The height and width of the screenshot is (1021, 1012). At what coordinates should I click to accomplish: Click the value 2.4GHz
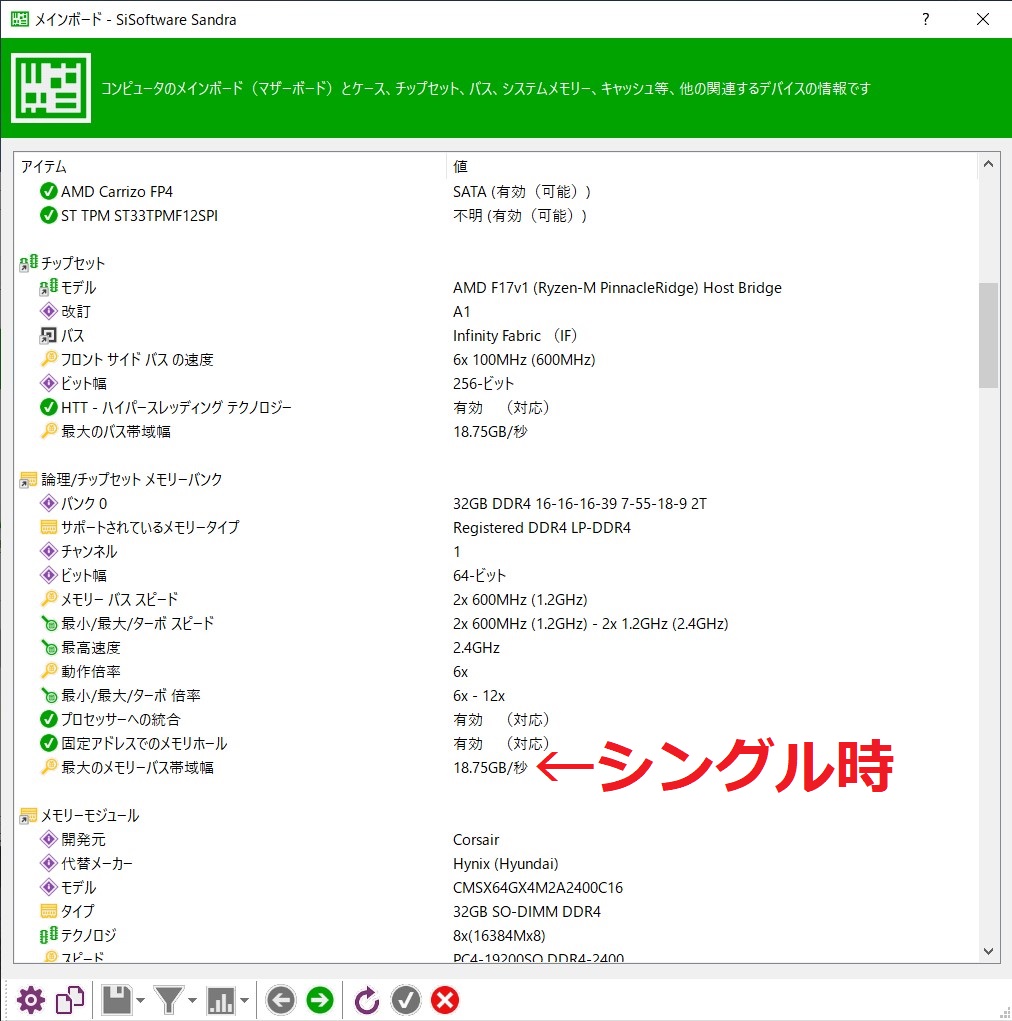476,647
